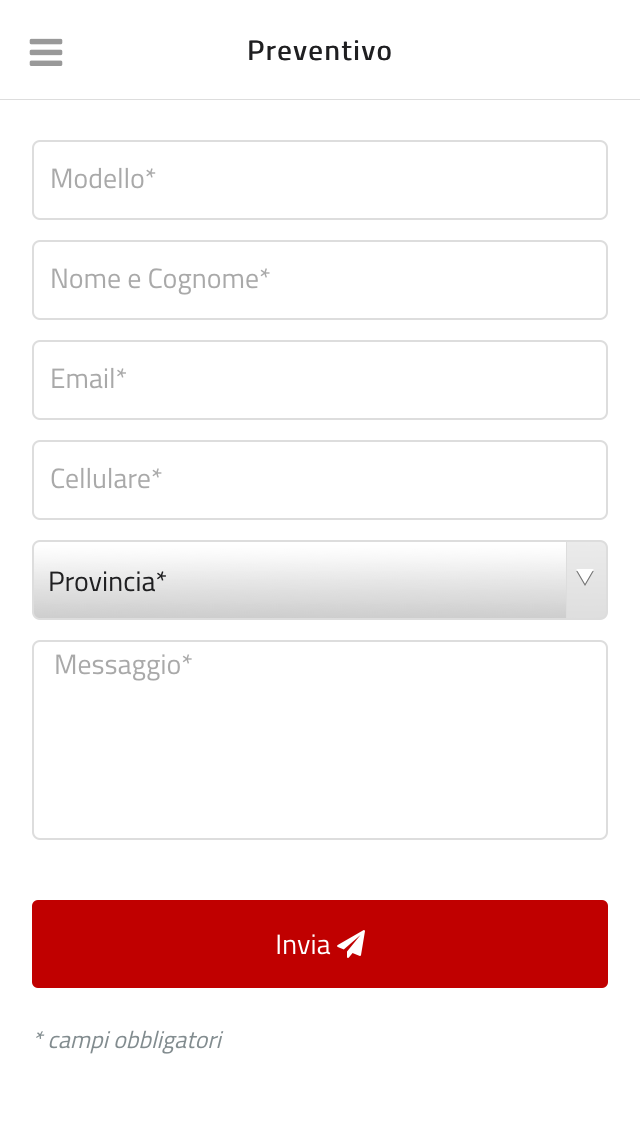Click the Invia text label
640x1136 pixels.
point(303,945)
